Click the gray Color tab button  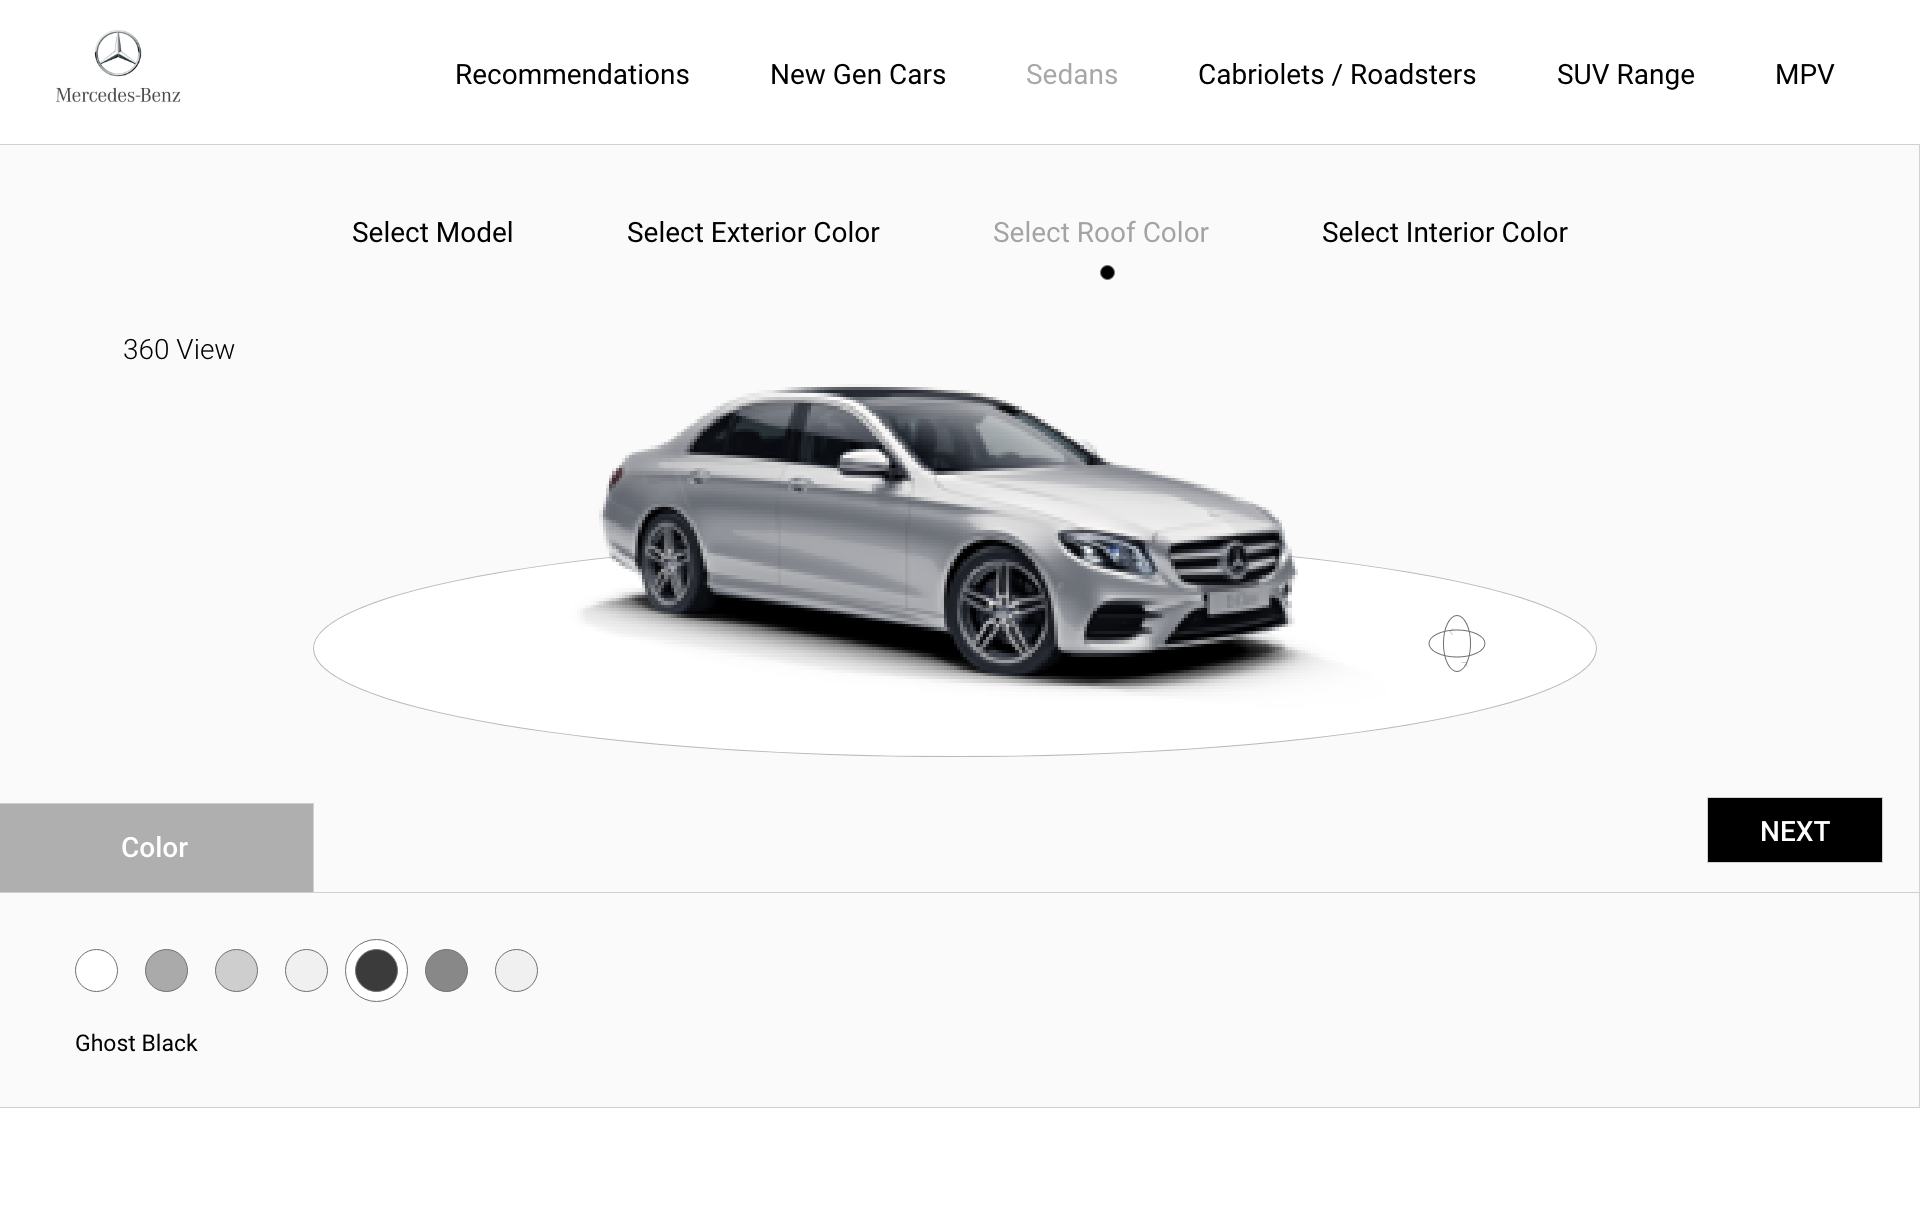tap(156, 847)
